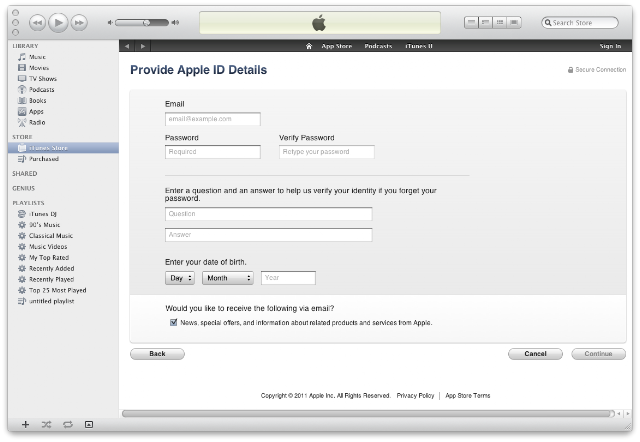Viewport: 640px width, 442px height.
Task: Toggle shuffle at bottom bar
Action: coord(47,424)
